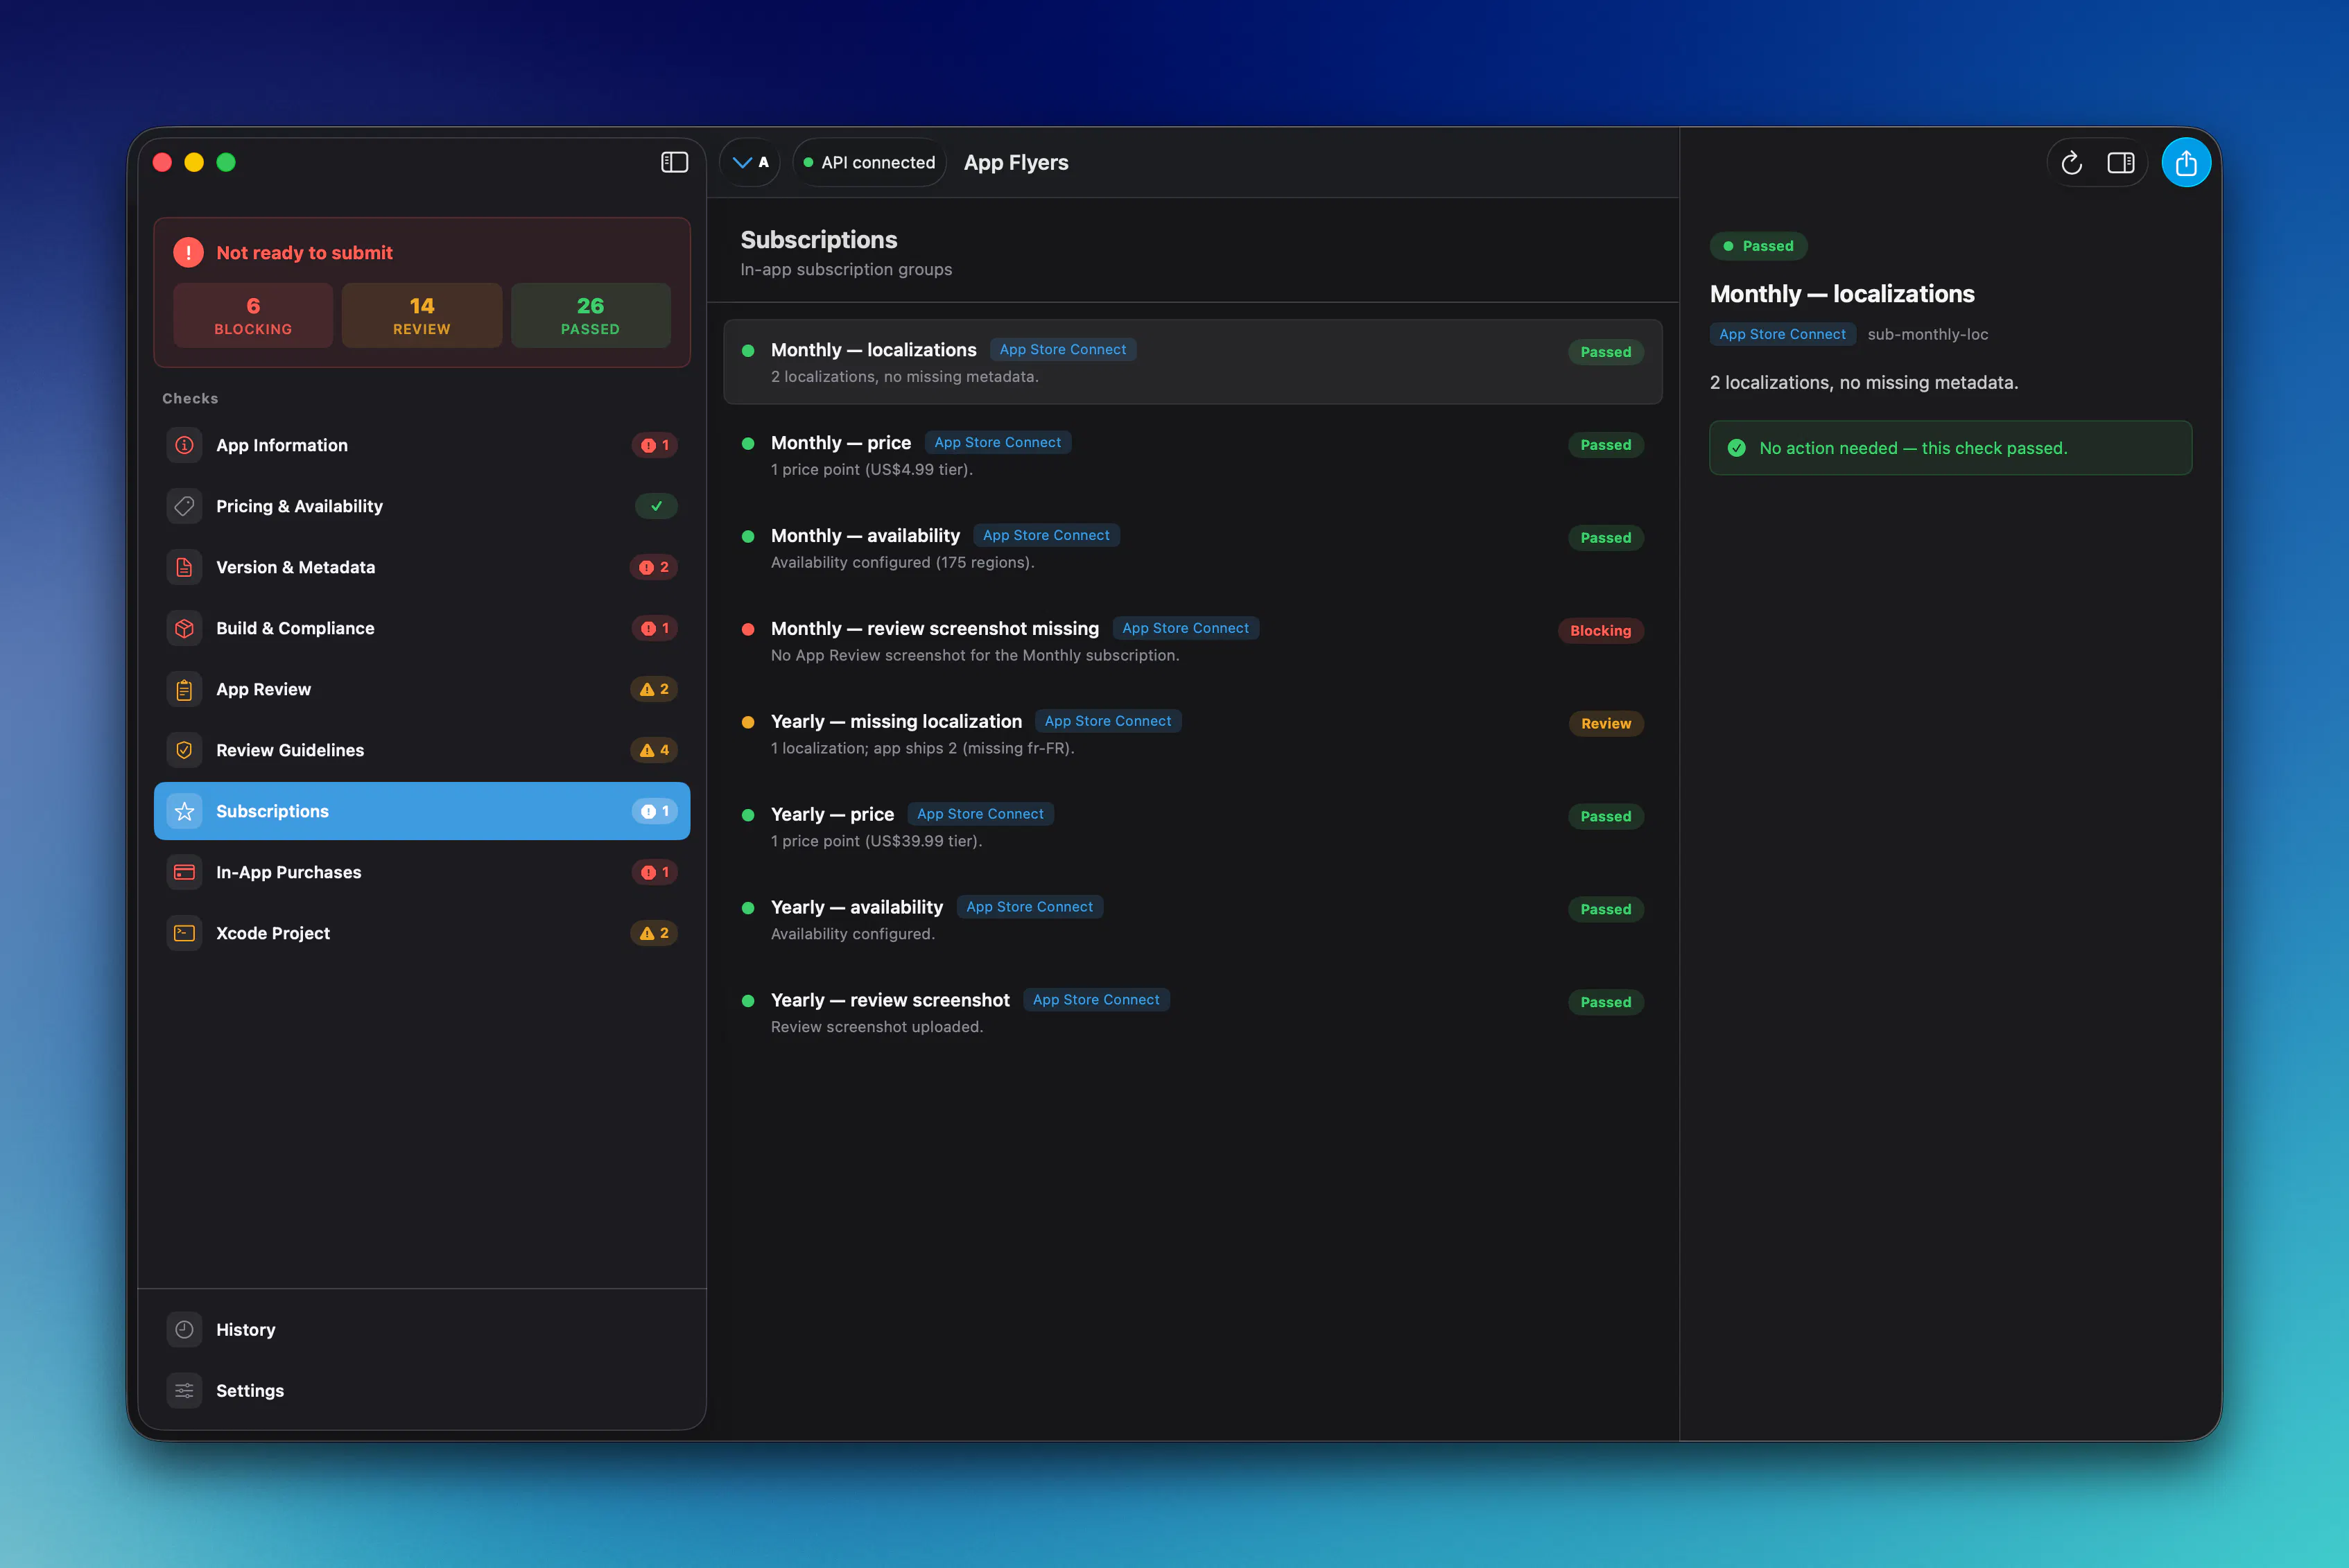Click the Review Guidelines warning badge 4
This screenshot has height=1568, width=2349.
tap(654, 750)
